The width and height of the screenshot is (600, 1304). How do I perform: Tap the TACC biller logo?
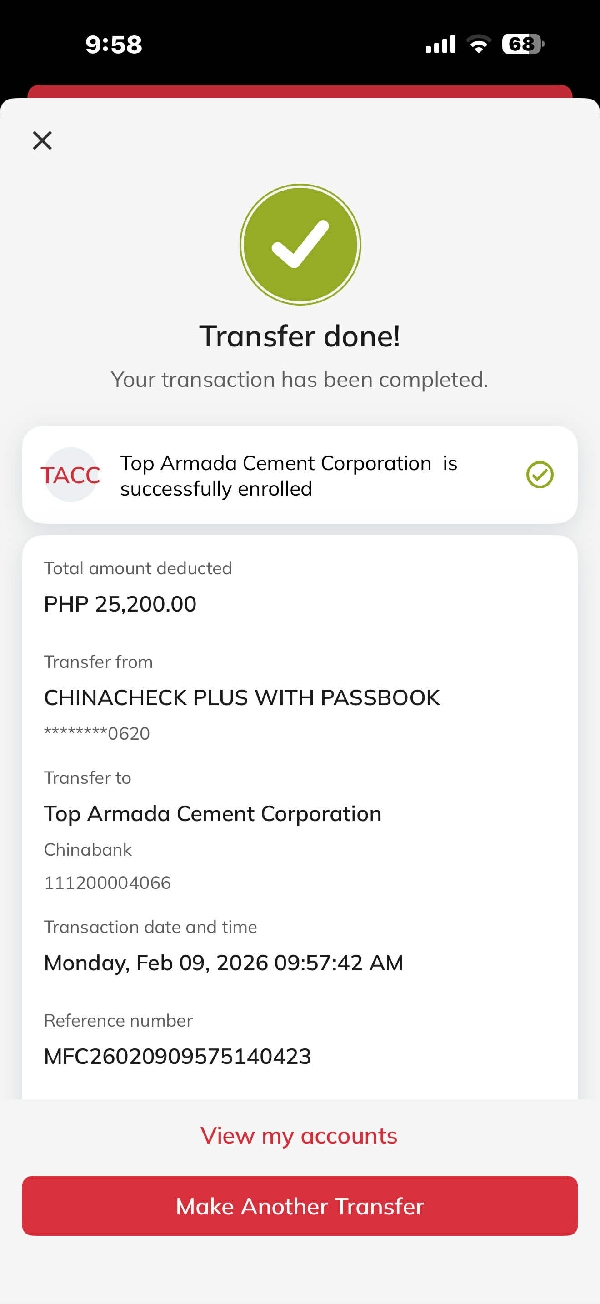71,475
